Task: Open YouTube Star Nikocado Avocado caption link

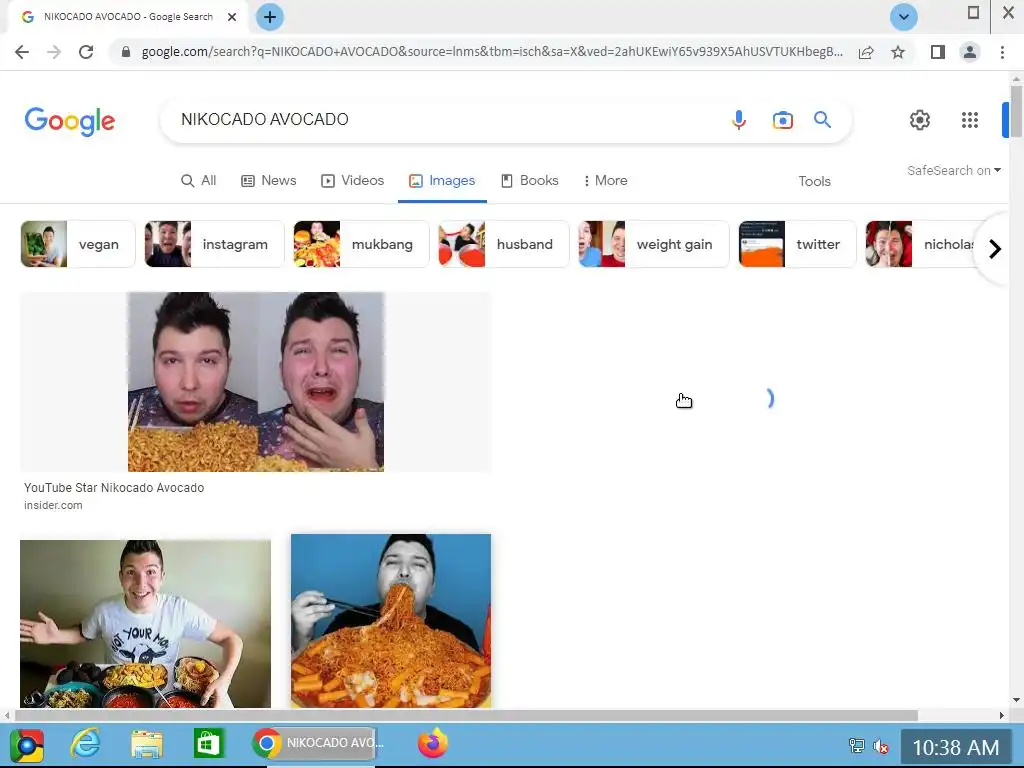Action: click(x=114, y=488)
